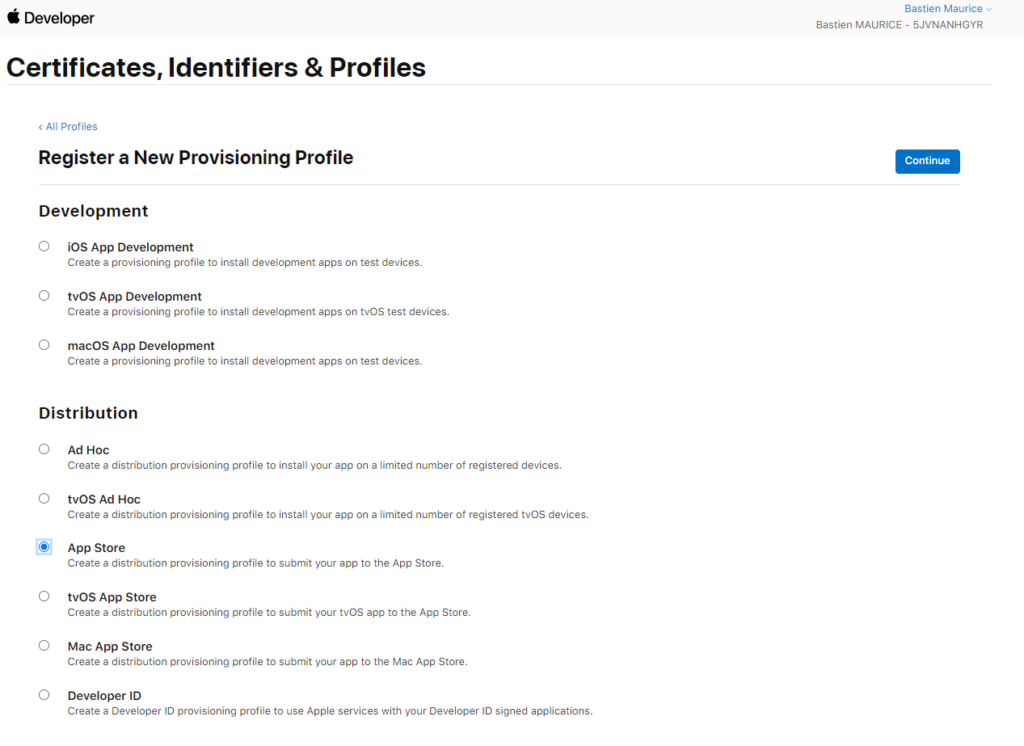Click the Distribution section heading
Screen dimensions: 1024x746
[x=88, y=413]
